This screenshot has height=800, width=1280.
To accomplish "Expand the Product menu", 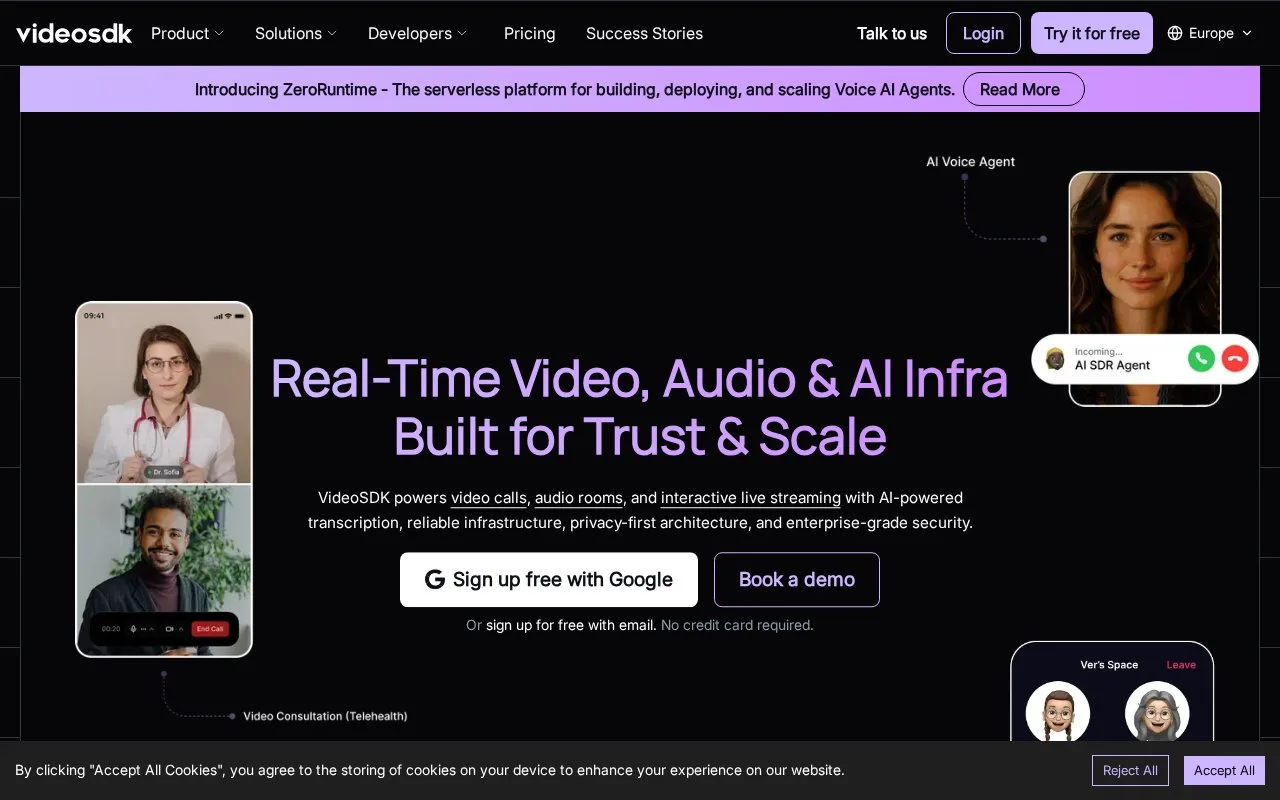I will pos(187,33).
